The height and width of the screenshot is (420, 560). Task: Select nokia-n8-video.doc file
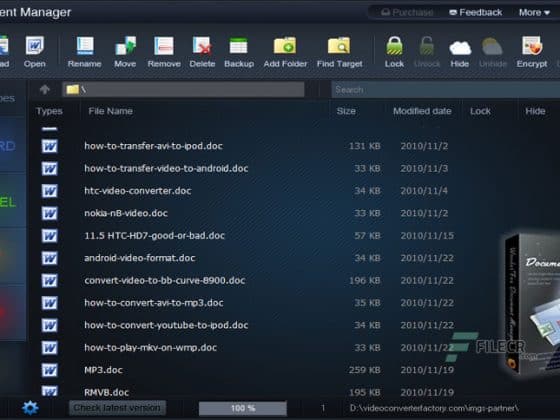pyautogui.click(x=126, y=213)
